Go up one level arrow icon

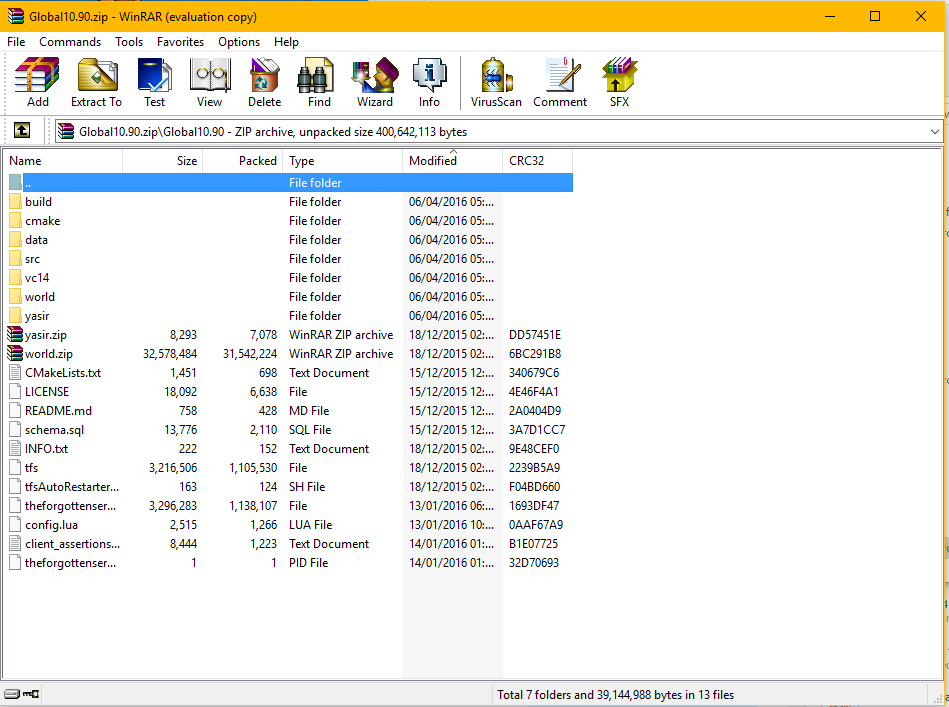(x=22, y=130)
